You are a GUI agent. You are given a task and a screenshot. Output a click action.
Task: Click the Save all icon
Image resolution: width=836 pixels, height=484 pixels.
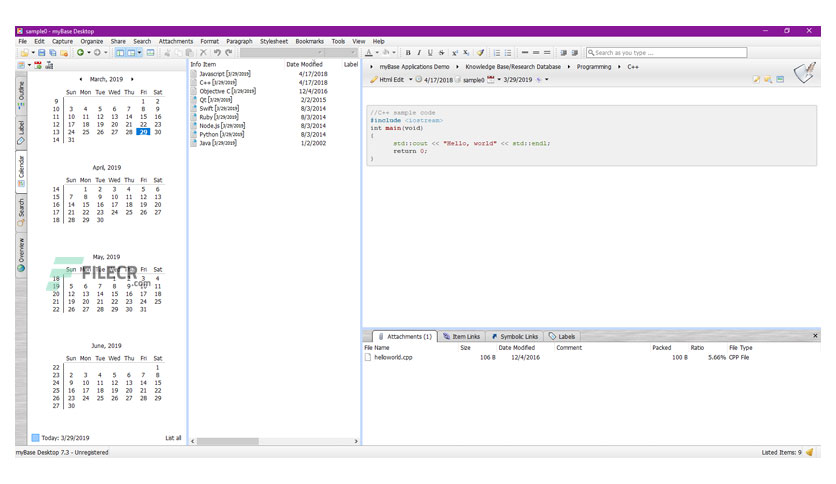click(x=53, y=53)
